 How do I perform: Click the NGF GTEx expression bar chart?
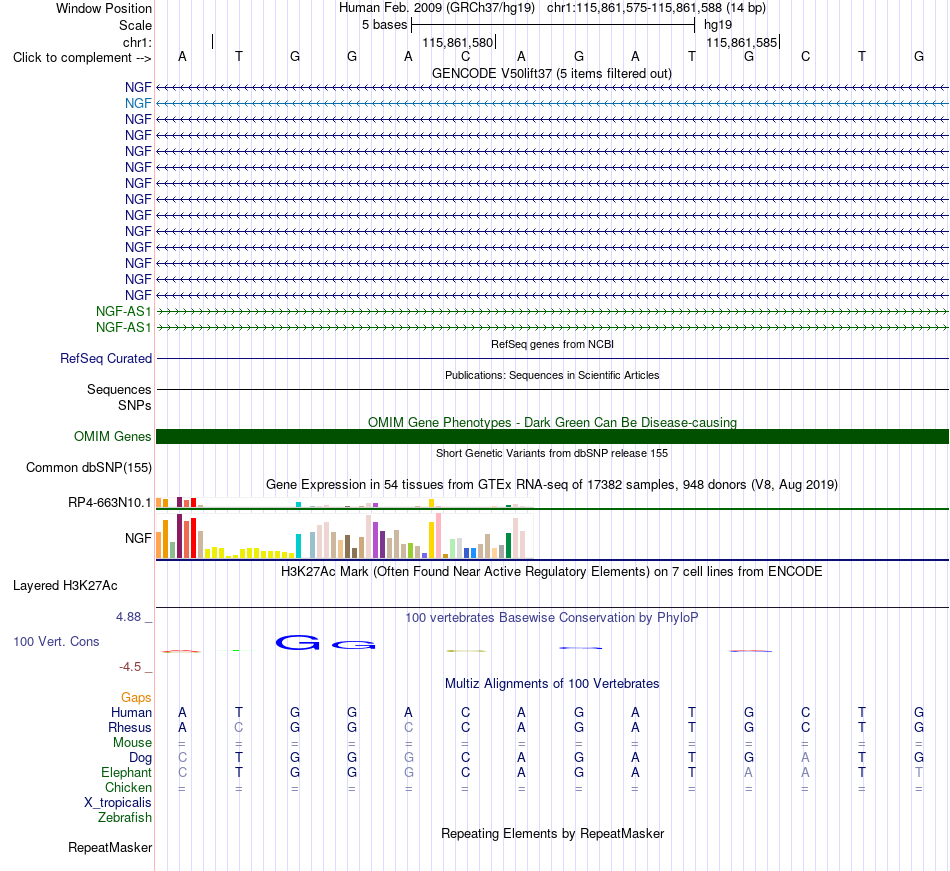point(344,535)
